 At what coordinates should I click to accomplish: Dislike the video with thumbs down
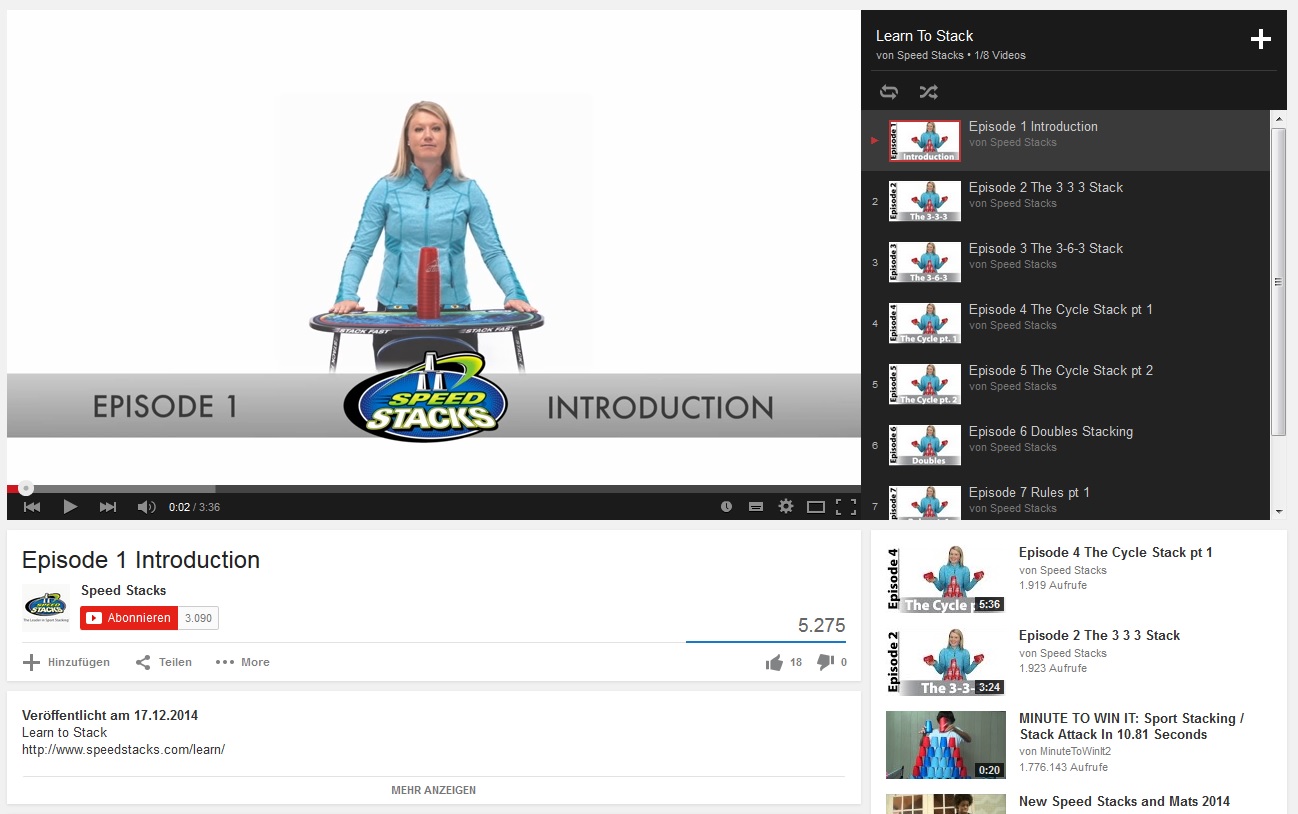tap(826, 662)
